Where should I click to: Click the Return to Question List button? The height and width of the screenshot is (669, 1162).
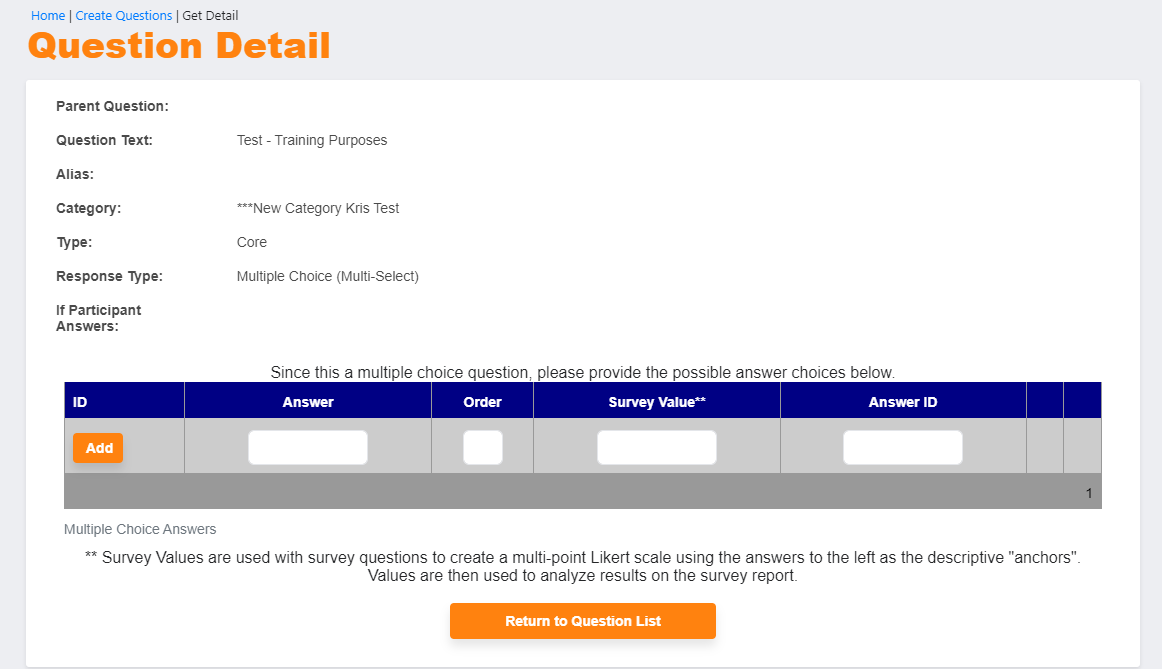pyautogui.click(x=582, y=621)
